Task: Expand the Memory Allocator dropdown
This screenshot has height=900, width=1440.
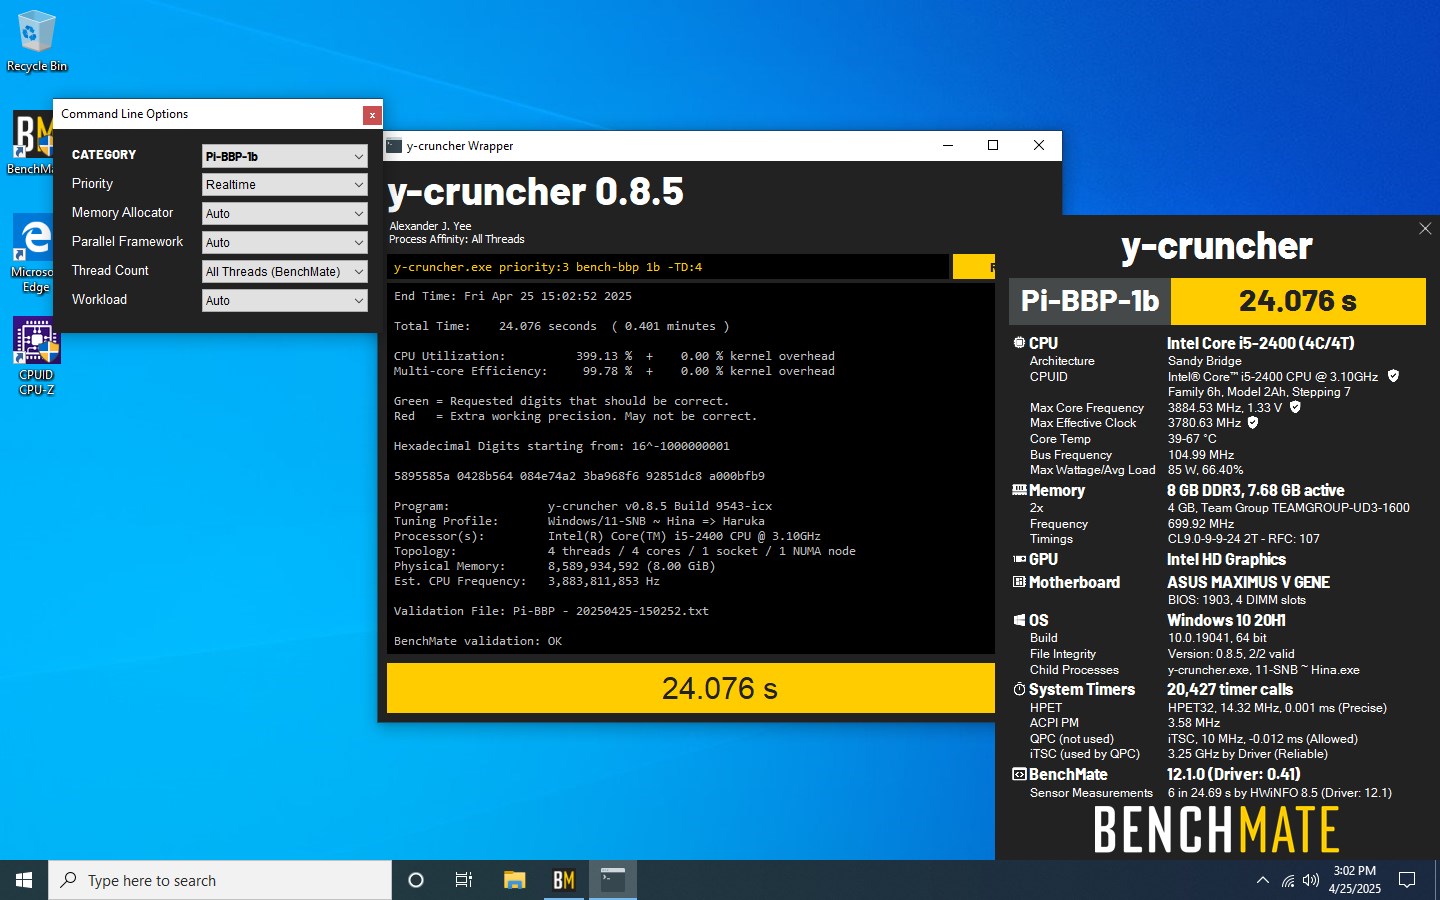Action: pyautogui.click(x=284, y=214)
